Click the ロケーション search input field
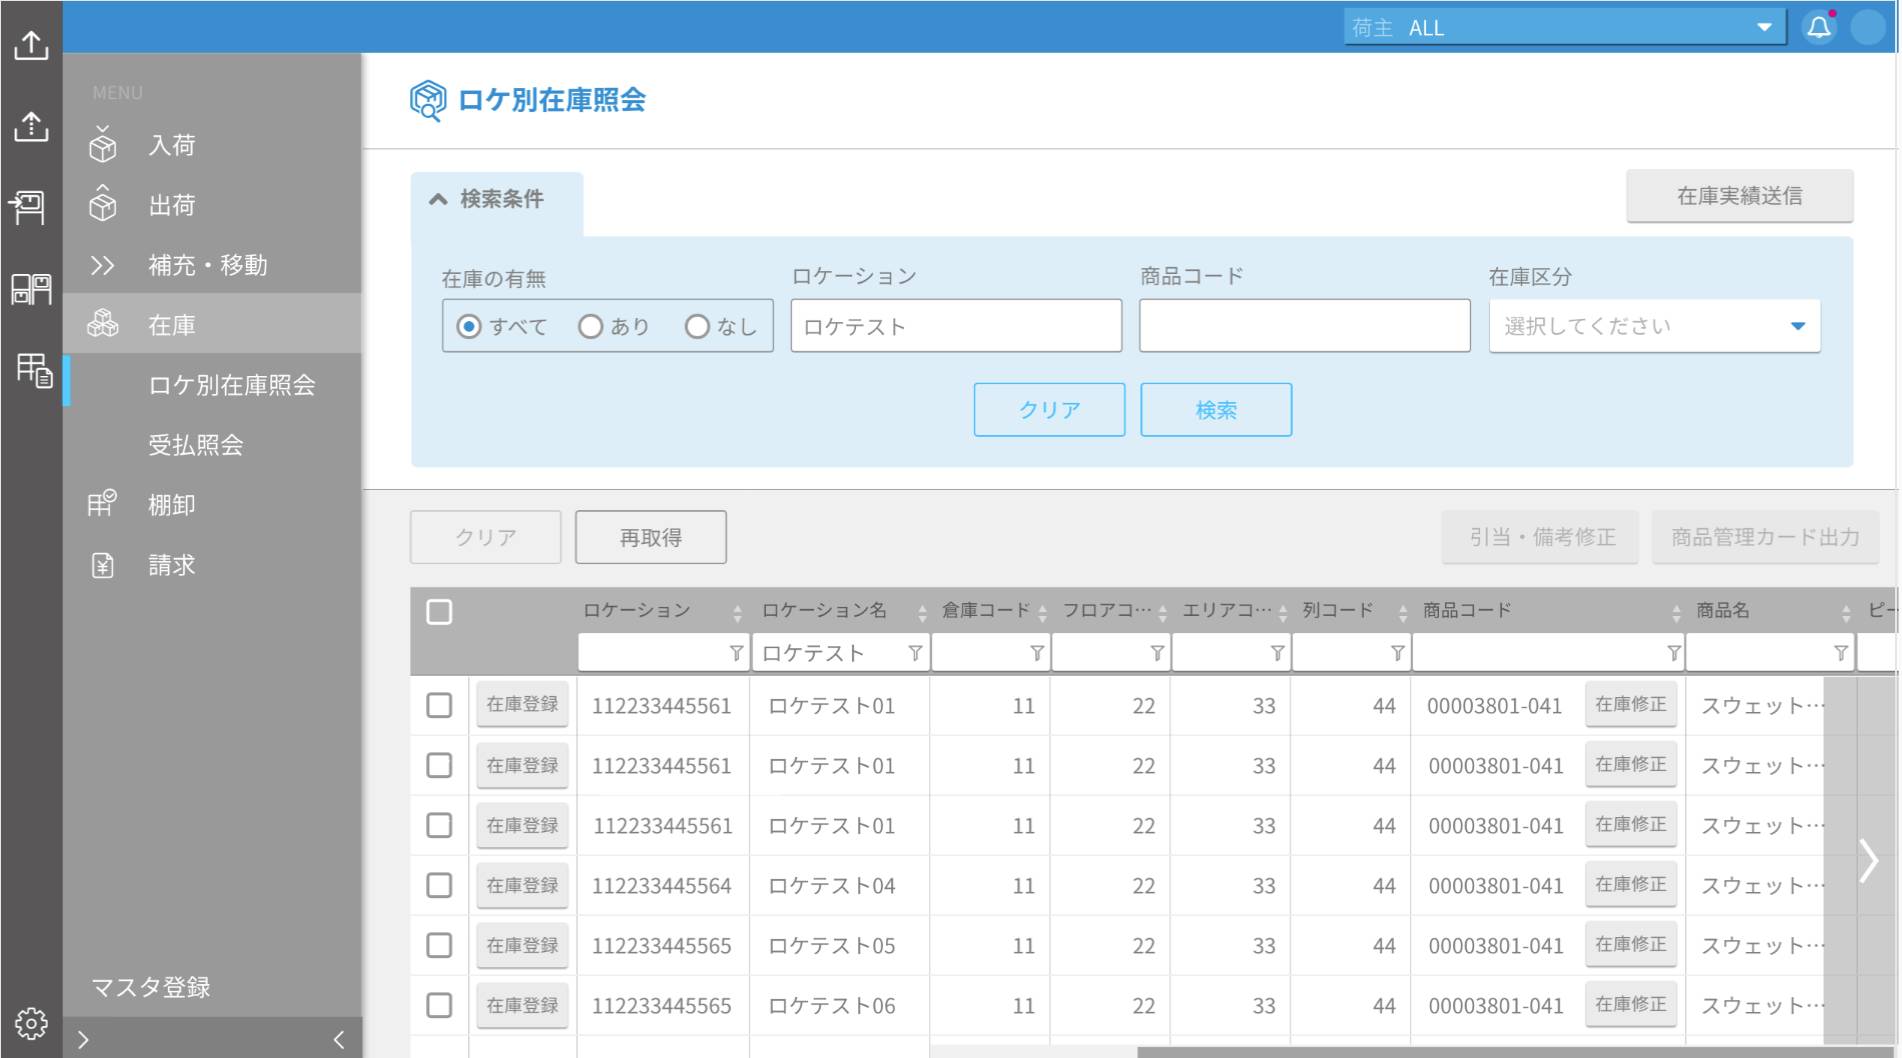 [956, 326]
